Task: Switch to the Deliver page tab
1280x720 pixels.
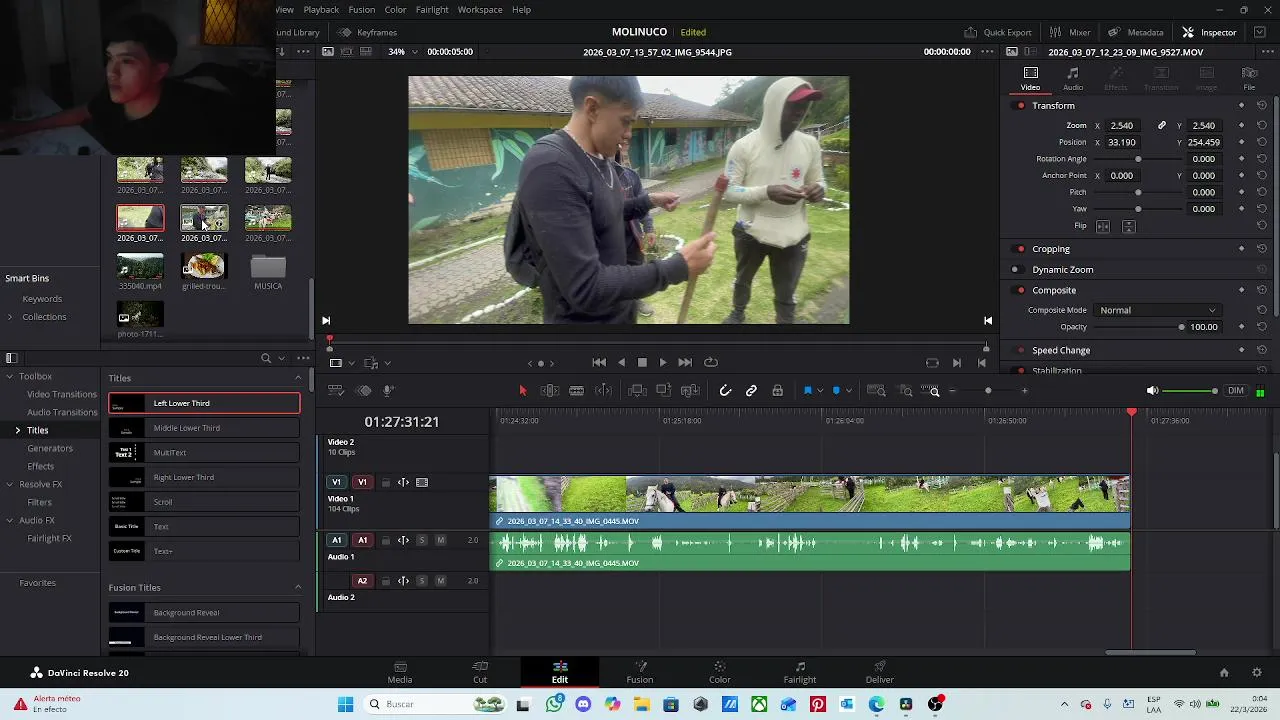Action: point(880,673)
